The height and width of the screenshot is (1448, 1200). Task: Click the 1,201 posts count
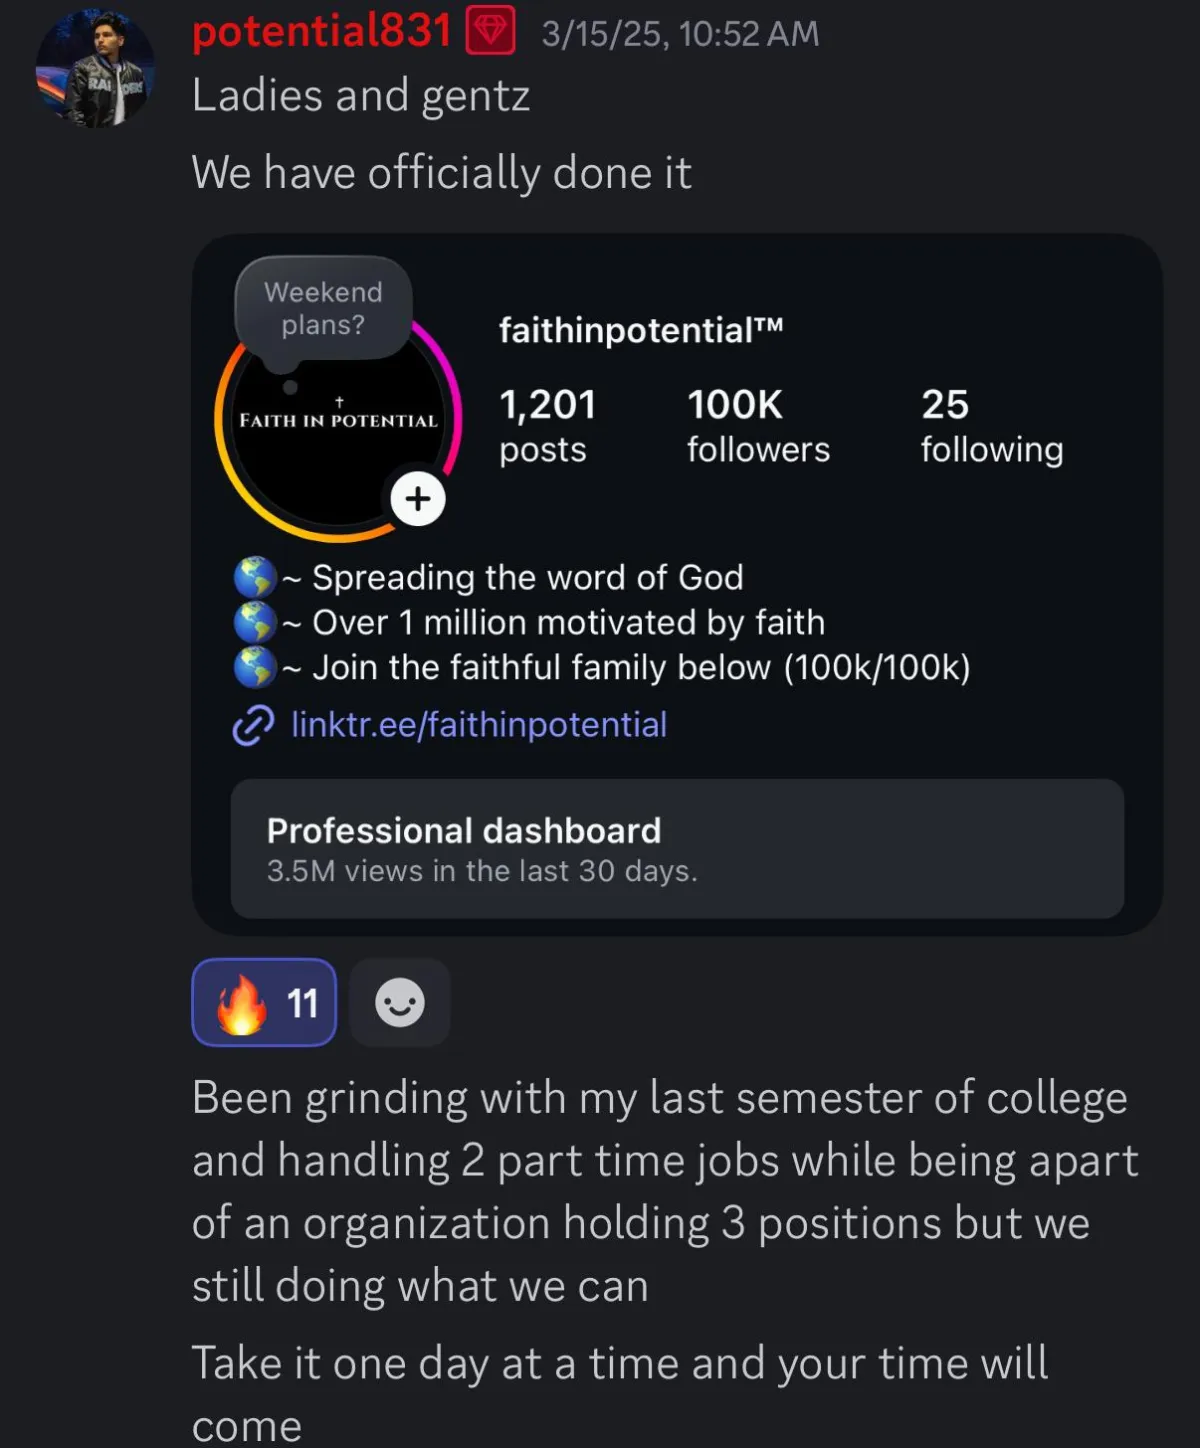[x=548, y=427]
